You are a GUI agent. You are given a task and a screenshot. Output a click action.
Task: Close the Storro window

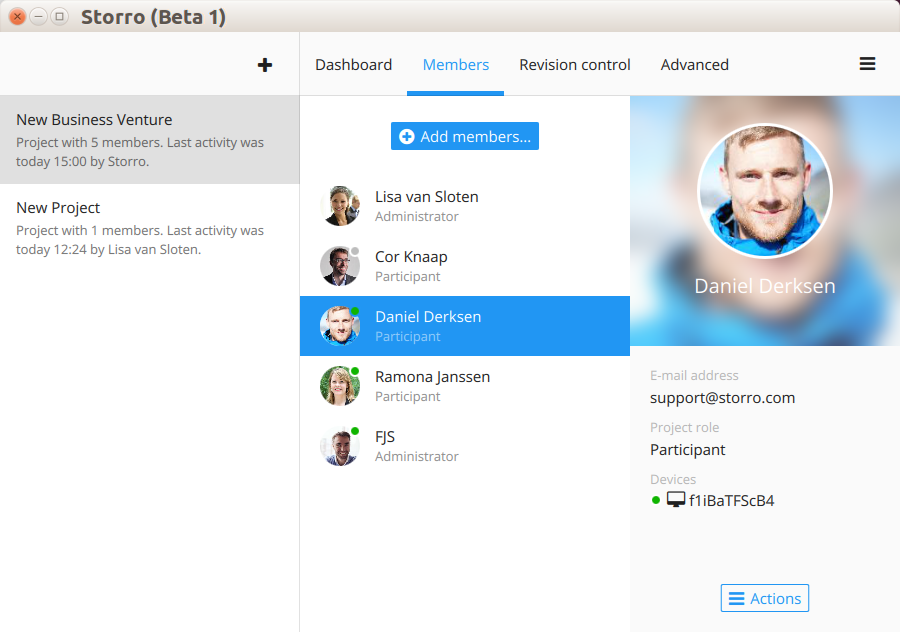tap(18, 17)
